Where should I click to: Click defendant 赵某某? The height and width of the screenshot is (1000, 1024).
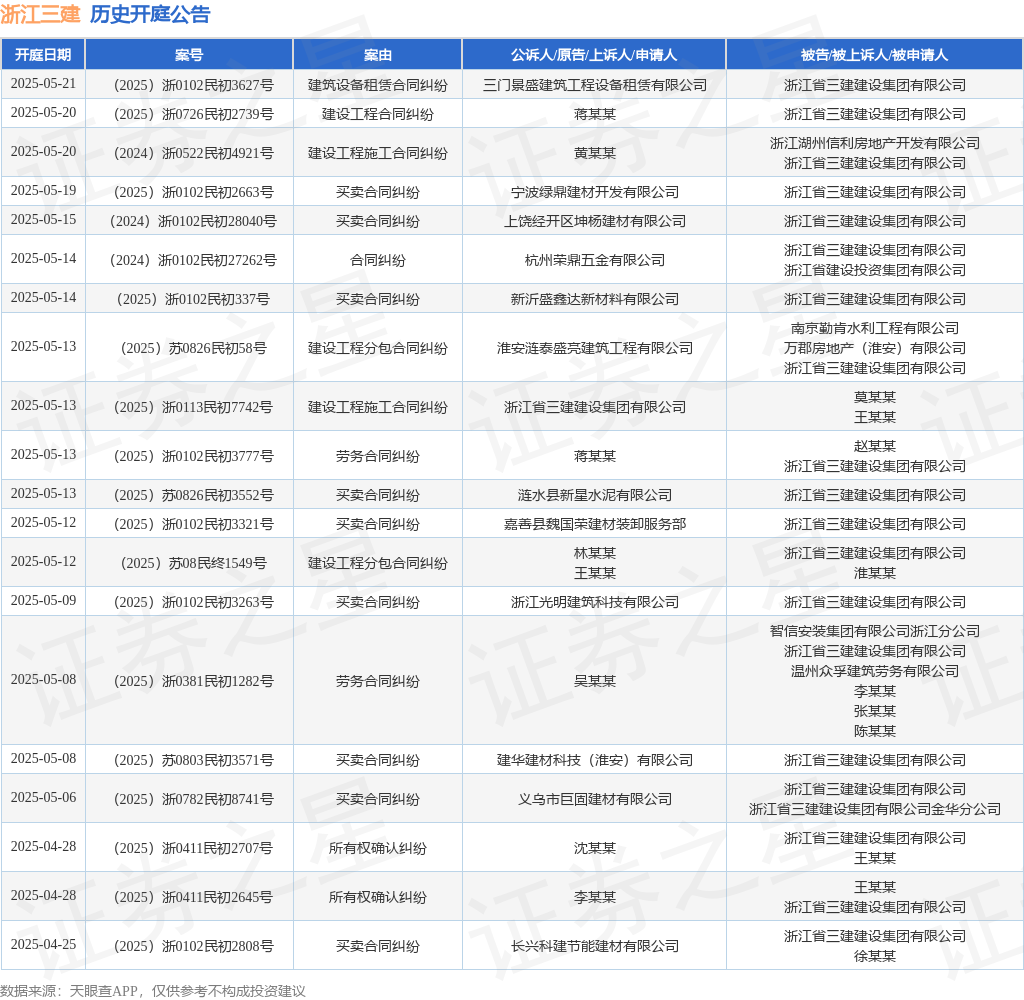pyautogui.click(x=874, y=447)
